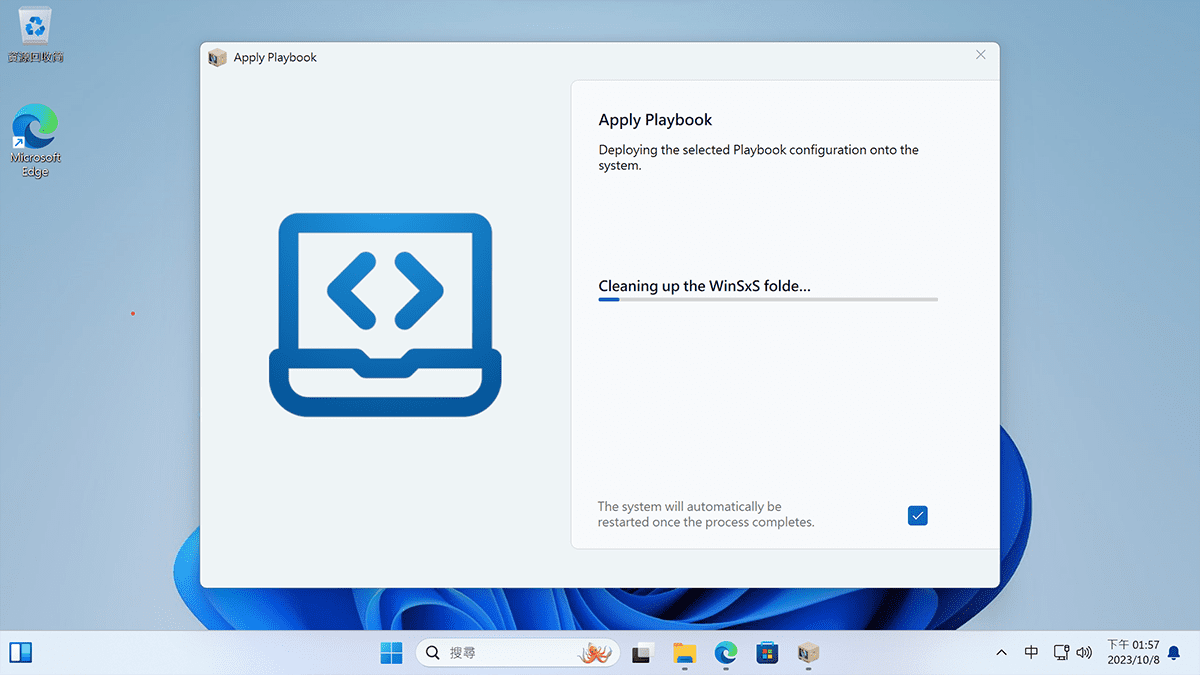1200x675 pixels.
Task: Open Microsoft Edge from the taskbar
Action: 725,652
